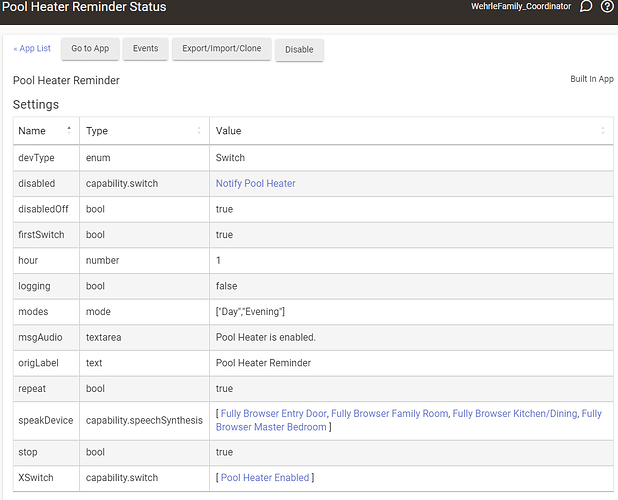Go back to App List
618x500 pixels.
32,48
